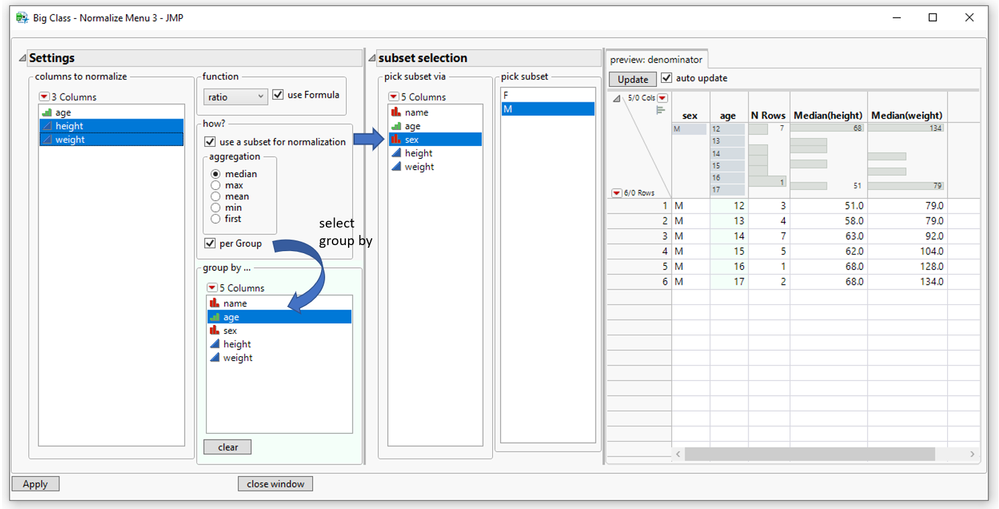Click the age column header in preview
The image size is (999, 509).
point(729,115)
